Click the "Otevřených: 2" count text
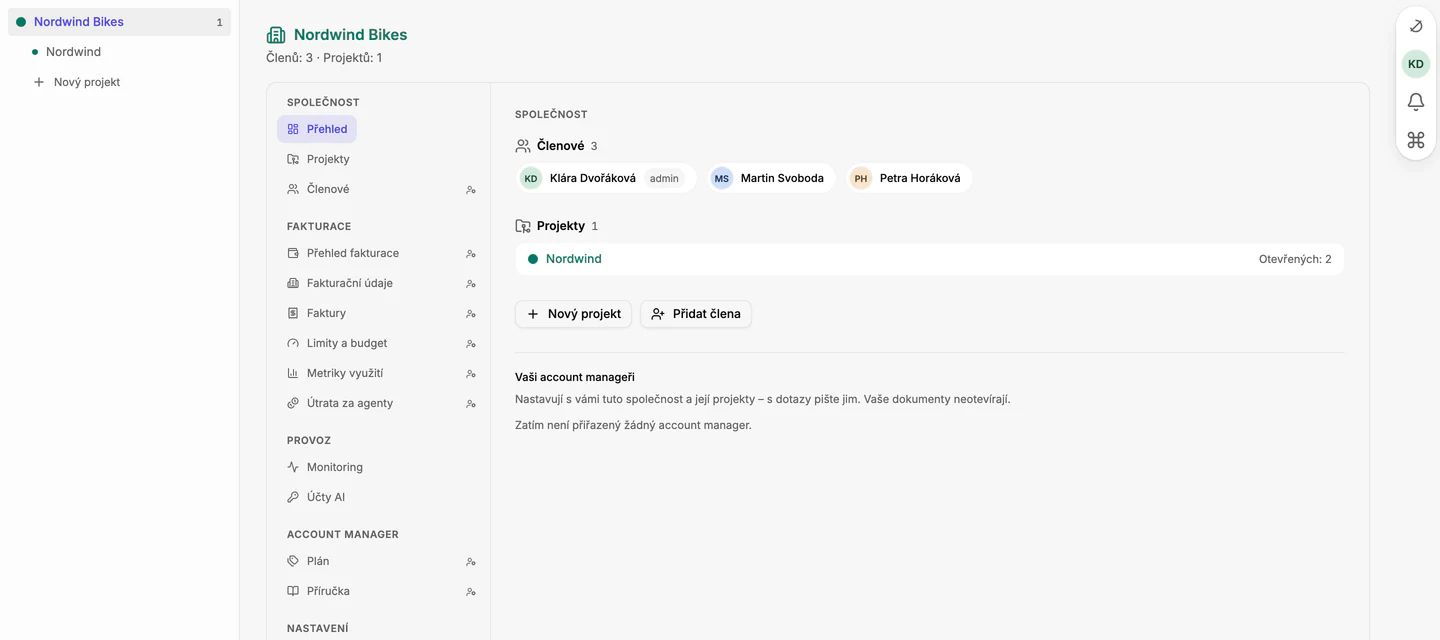 pos(1295,259)
